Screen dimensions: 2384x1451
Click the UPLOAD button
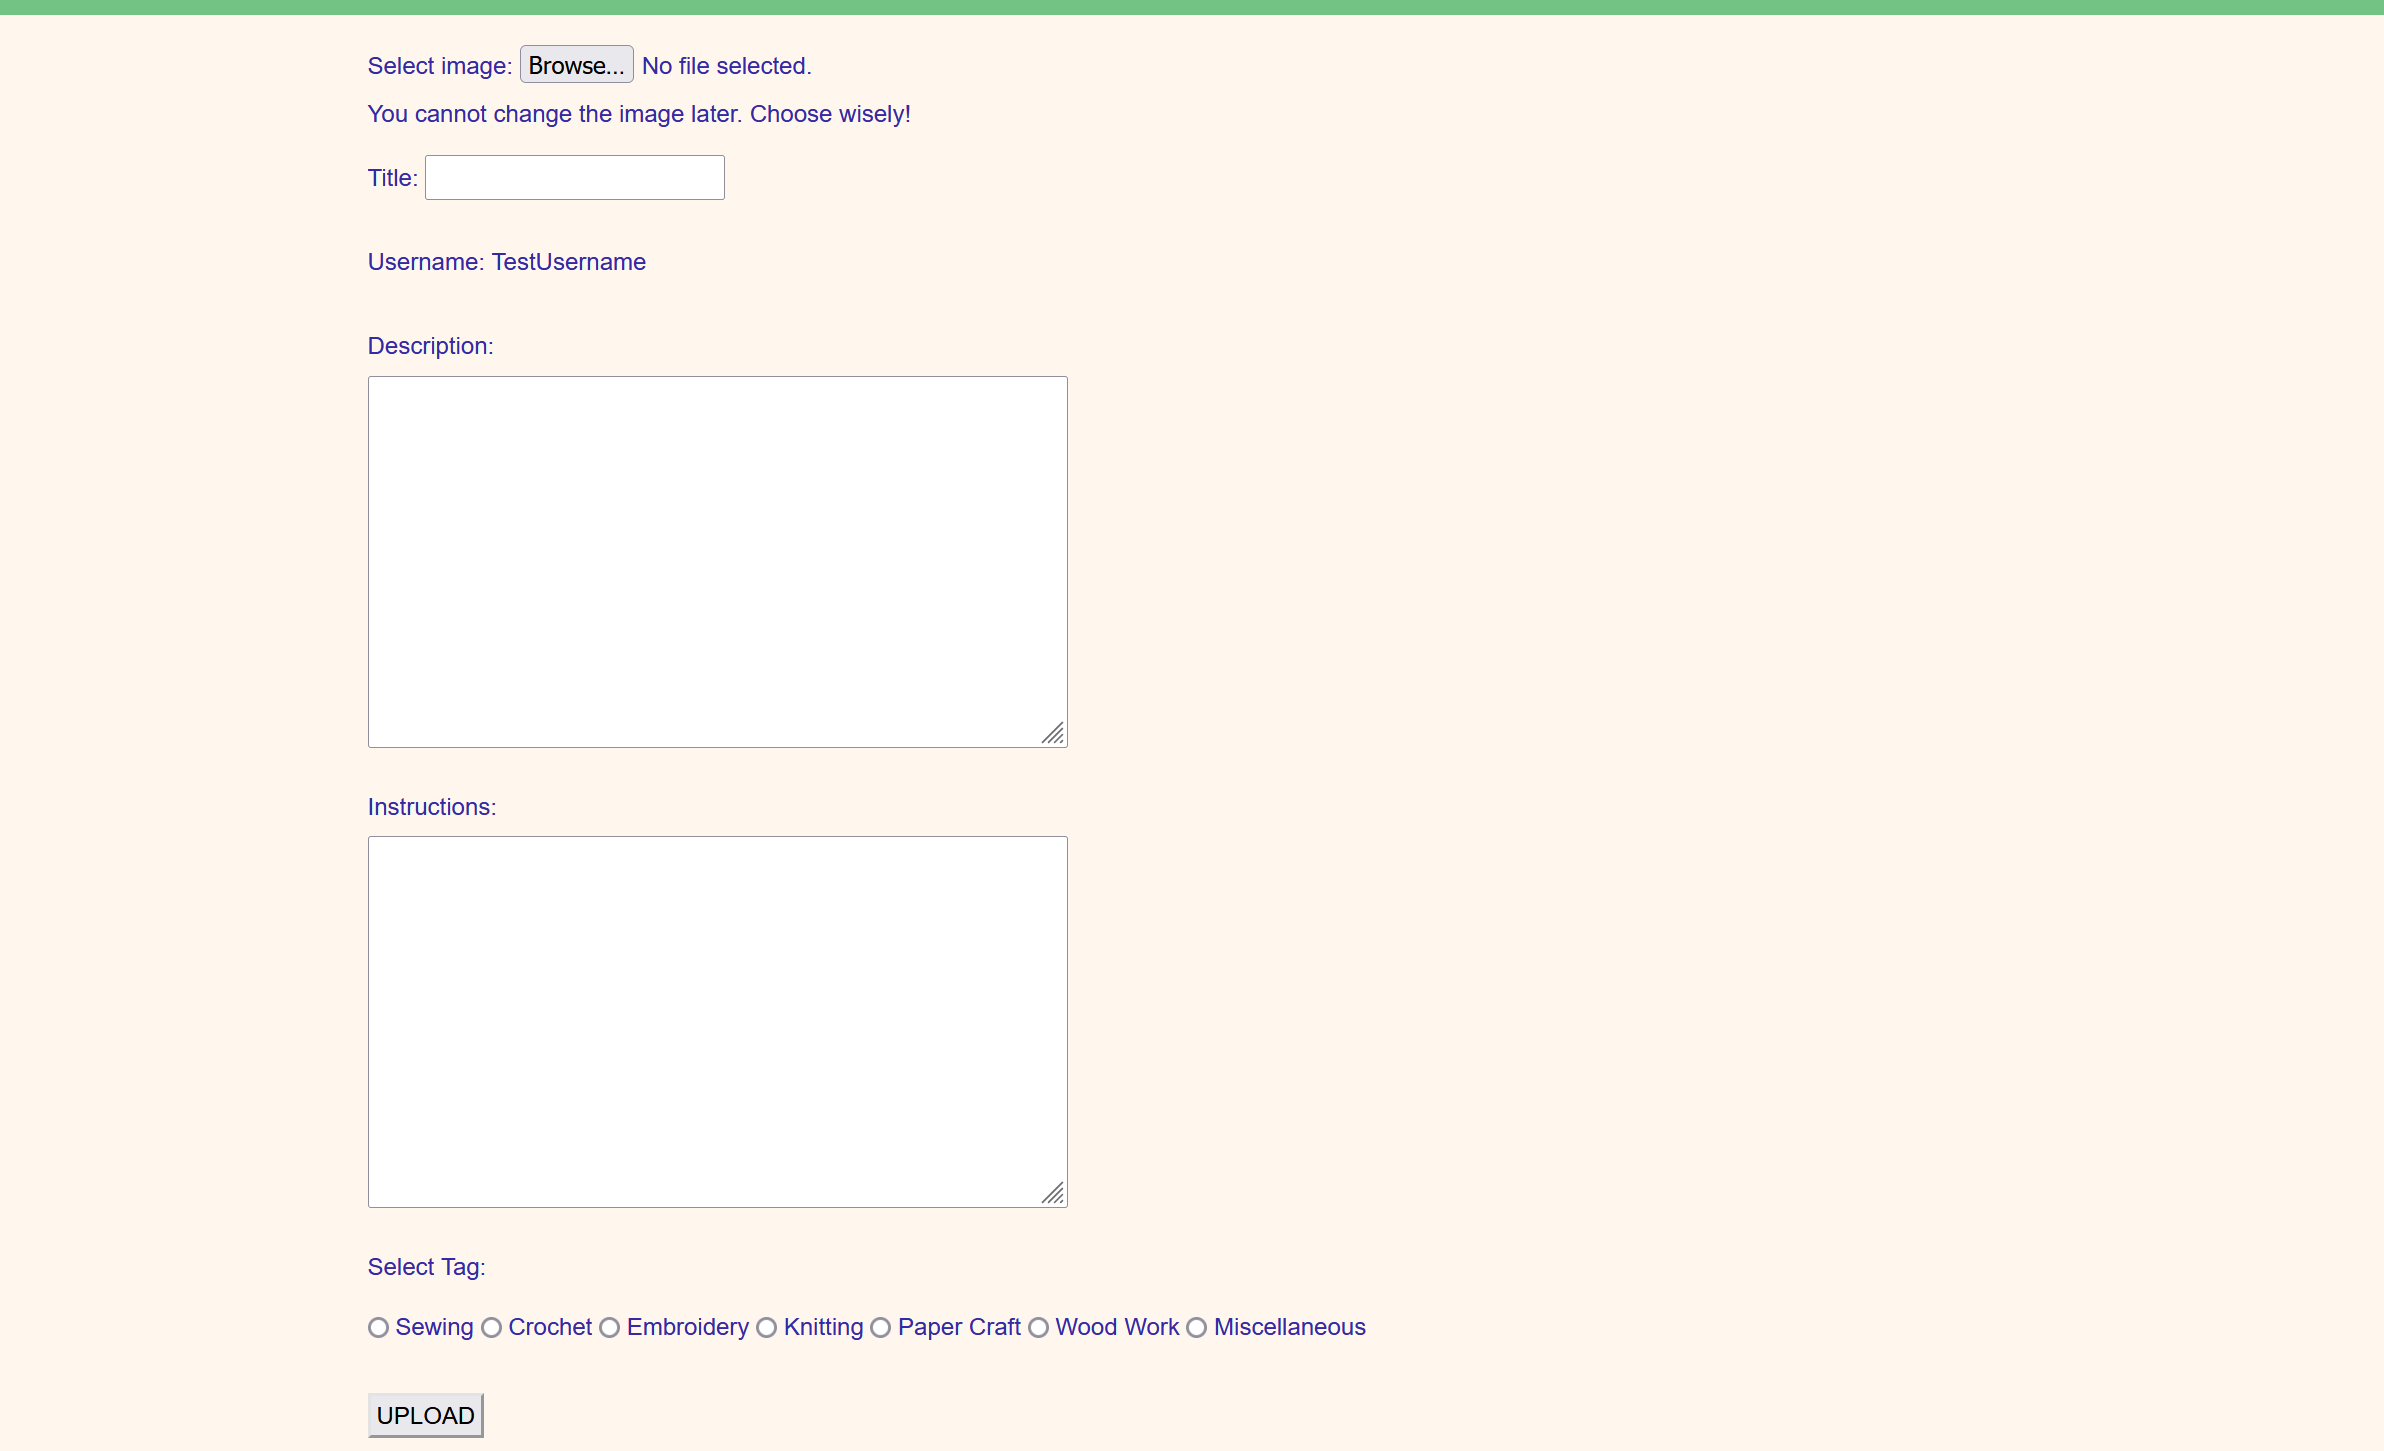425,1415
